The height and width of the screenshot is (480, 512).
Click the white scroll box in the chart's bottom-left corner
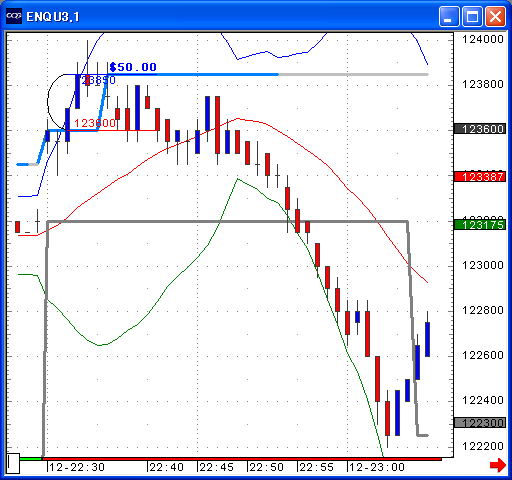[13, 463]
